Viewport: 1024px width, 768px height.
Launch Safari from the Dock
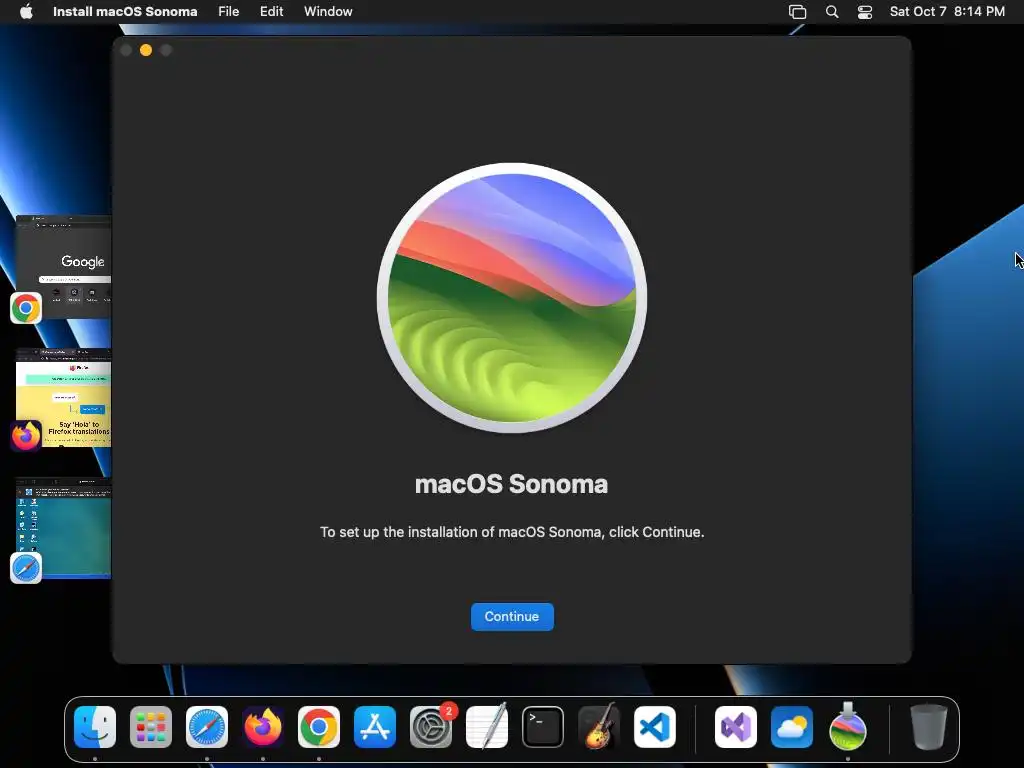click(207, 727)
